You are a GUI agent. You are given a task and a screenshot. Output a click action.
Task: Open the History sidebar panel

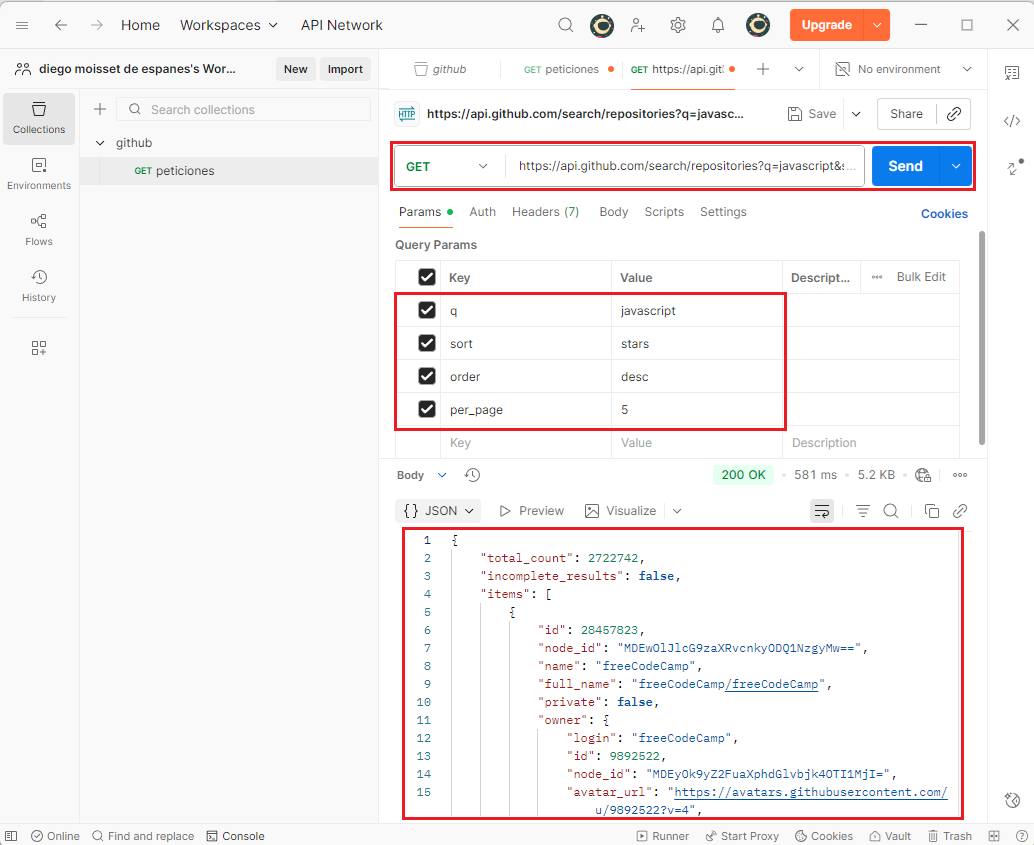tap(39, 285)
